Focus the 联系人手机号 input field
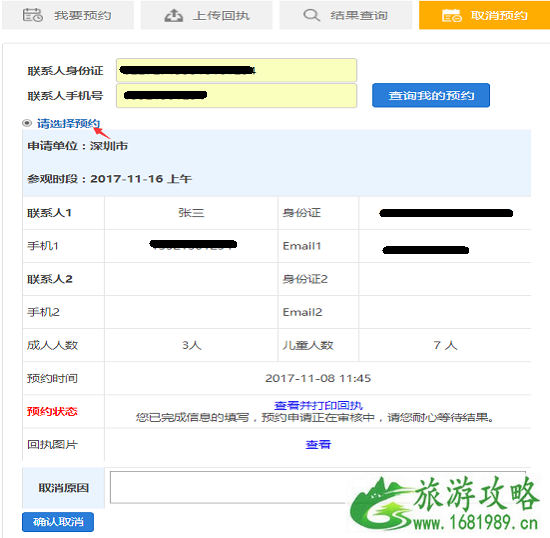The height and width of the screenshot is (538, 550). (x=236, y=95)
